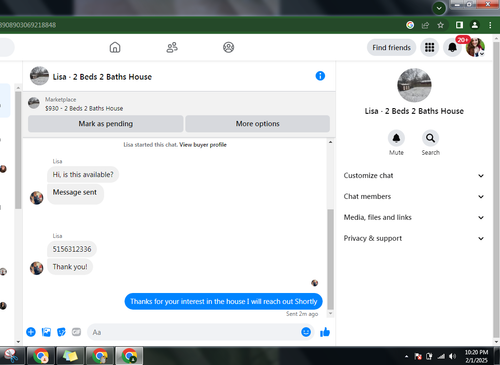
Task: Click the 'Thank you!' message bubble
Action: pyautogui.click(x=70, y=267)
